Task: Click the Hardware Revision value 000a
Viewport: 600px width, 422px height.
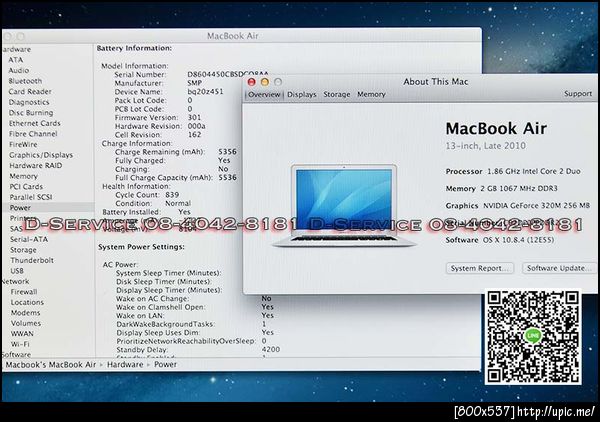Action: point(197,126)
